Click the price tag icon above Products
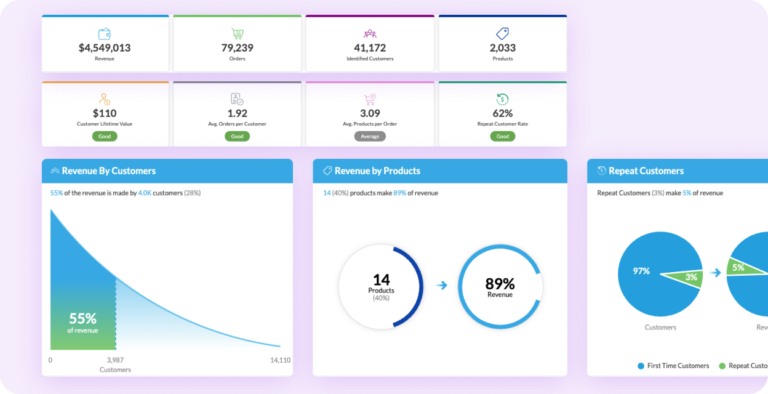 tap(503, 34)
